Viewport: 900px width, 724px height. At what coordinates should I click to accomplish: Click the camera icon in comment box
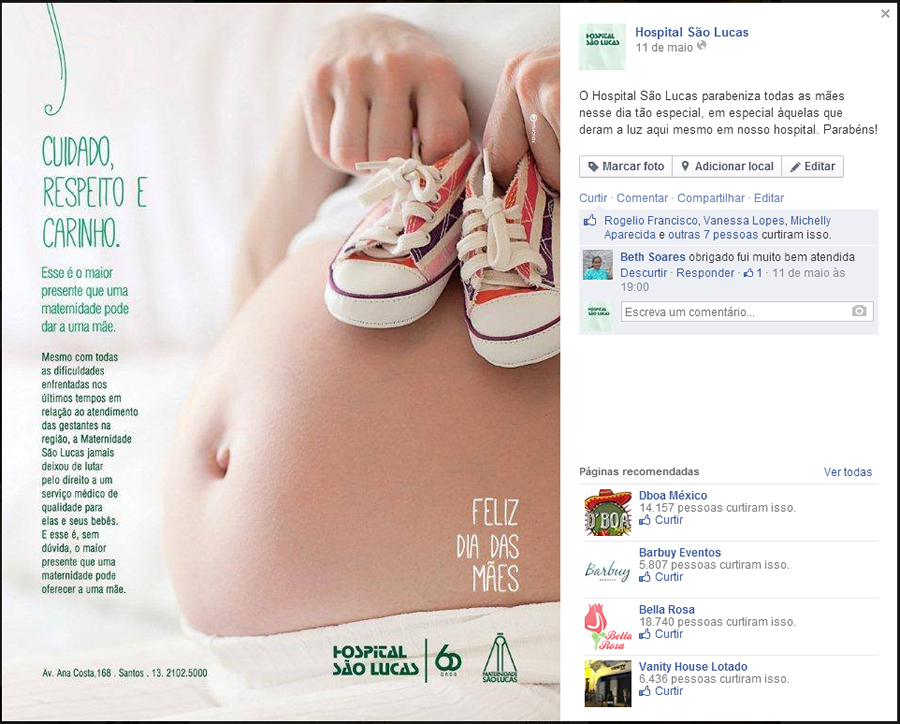(859, 311)
